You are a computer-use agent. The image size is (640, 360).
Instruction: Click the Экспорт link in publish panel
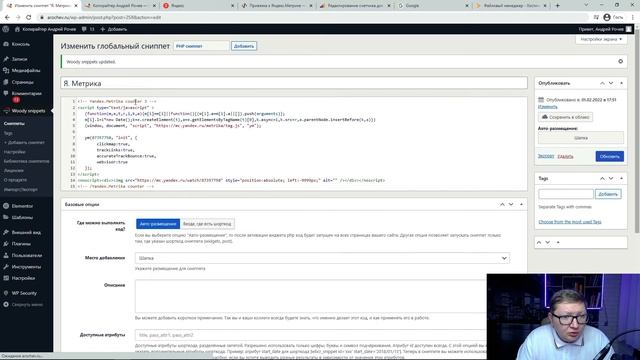tap(546, 156)
